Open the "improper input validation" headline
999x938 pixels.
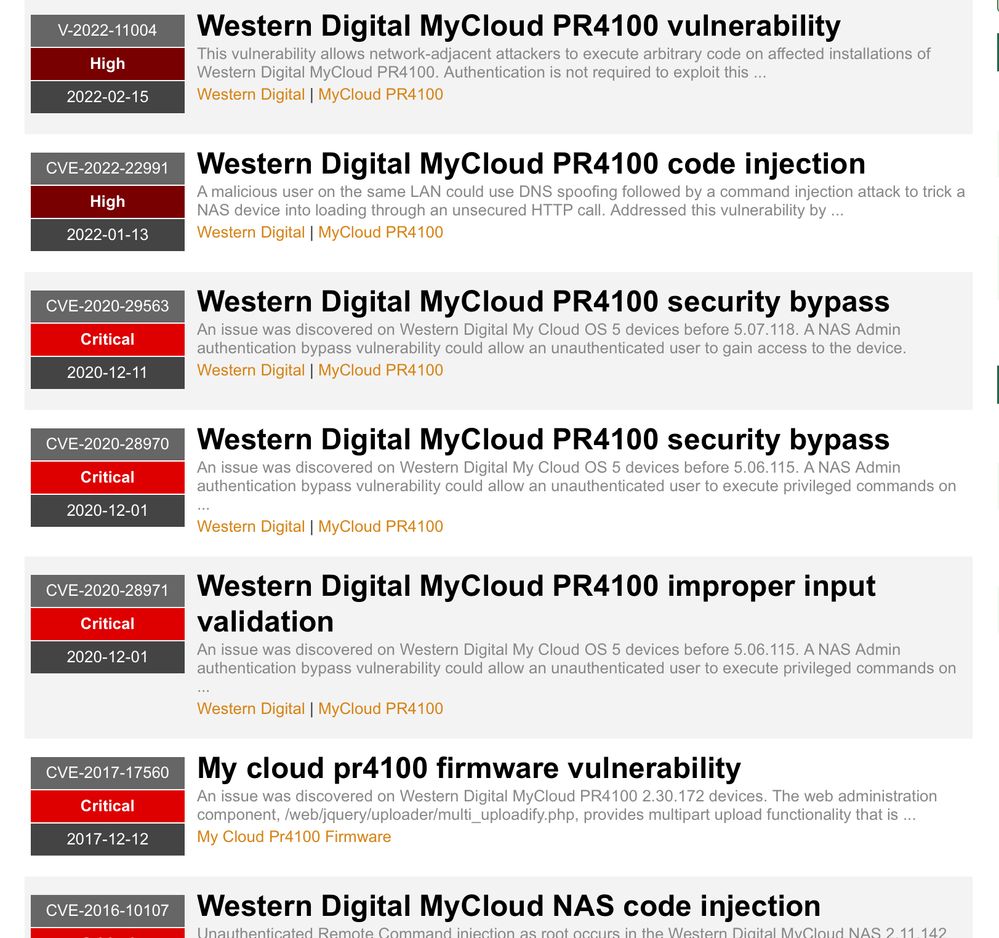click(x=536, y=603)
